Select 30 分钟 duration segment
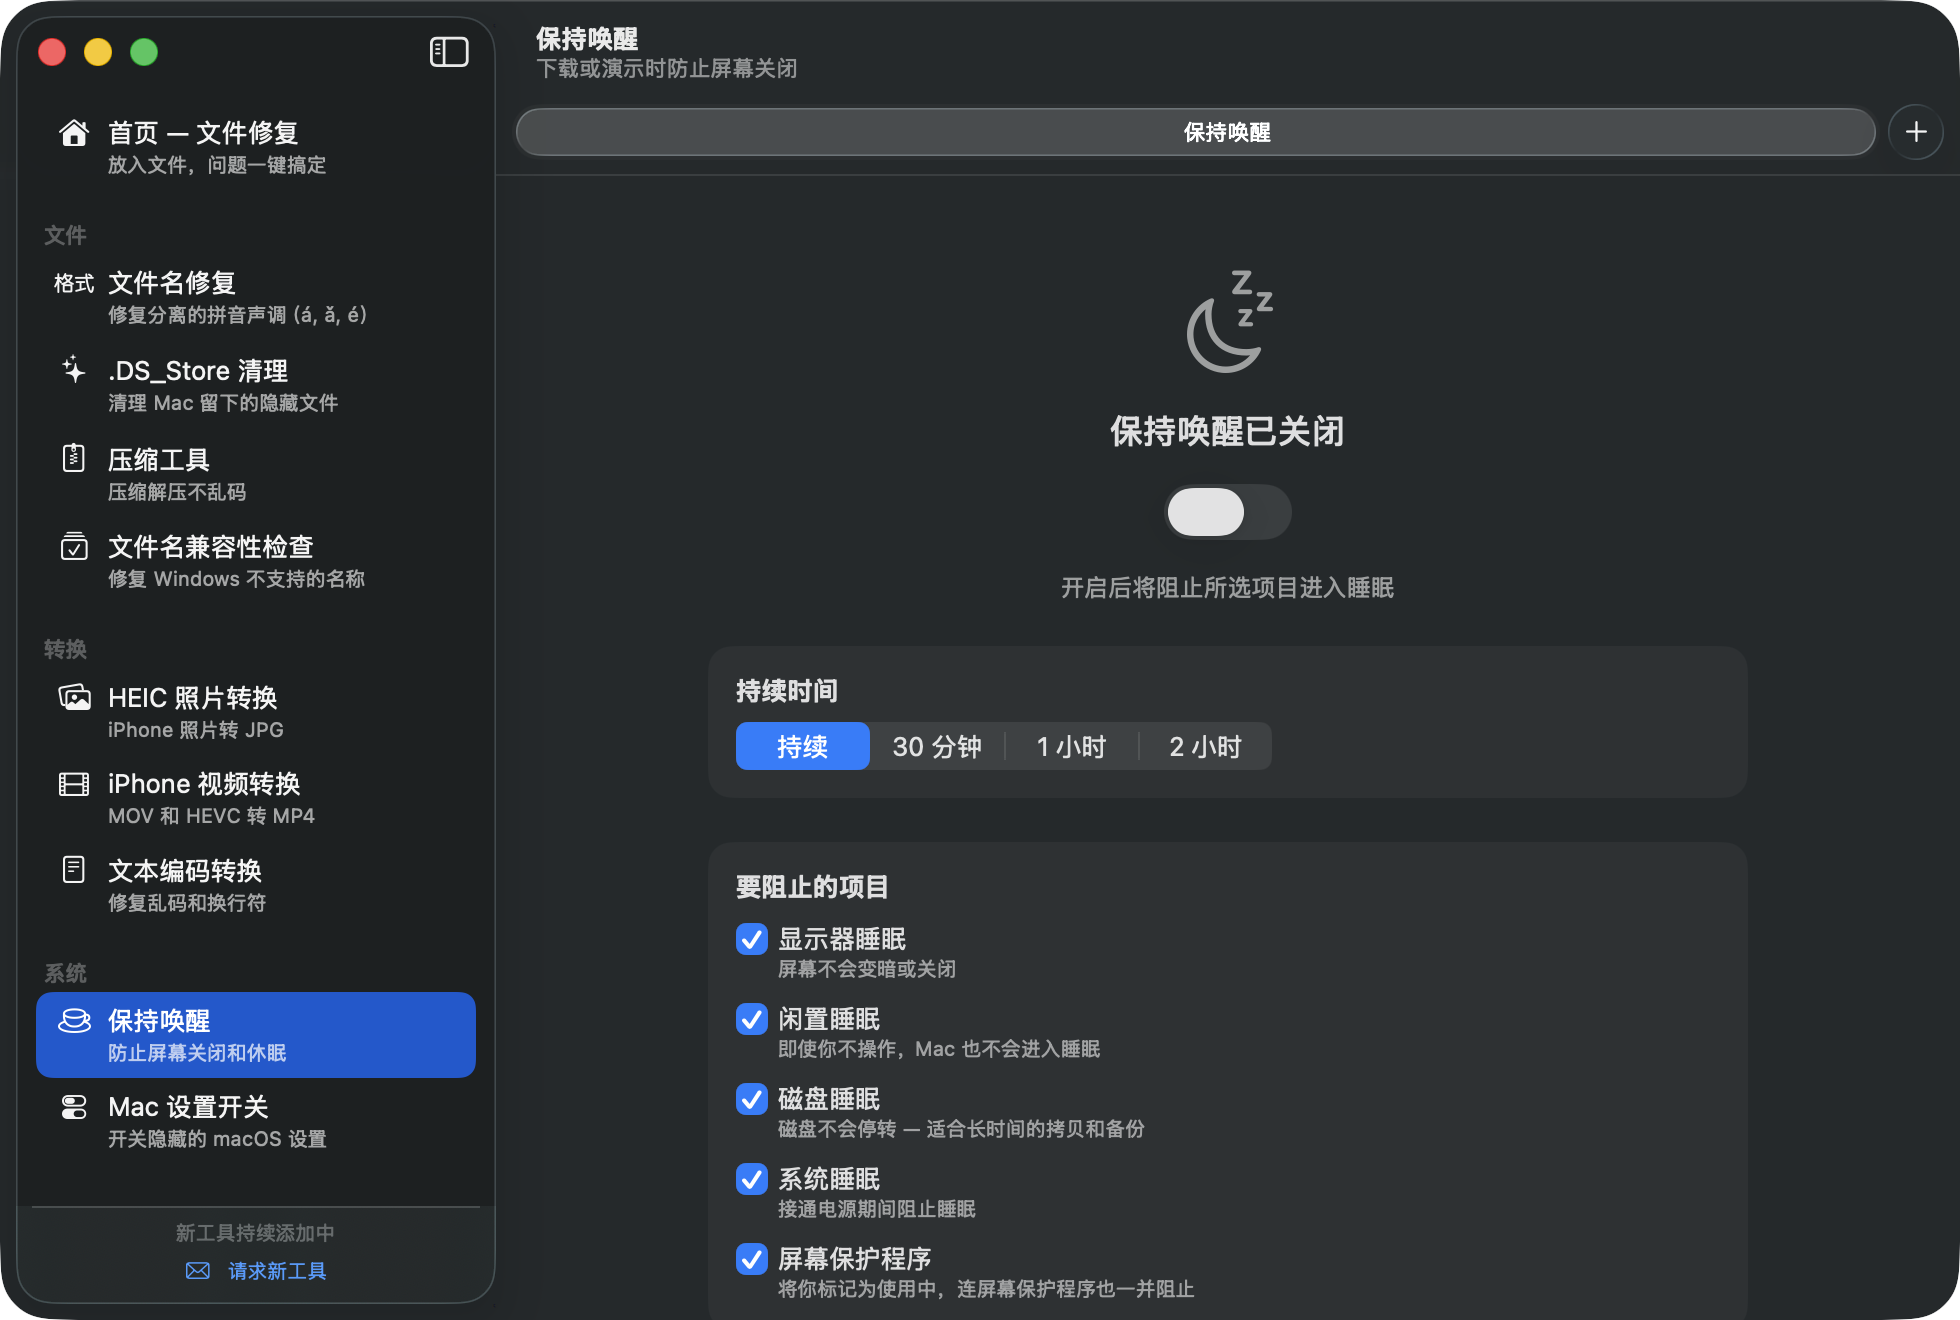The image size is (1960, 1320). pyautogui.click(x=937, y=746)
